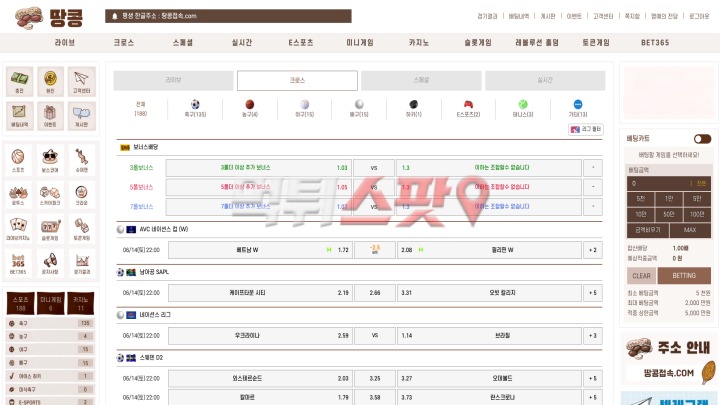The height and width of the screenshot is (405, 720).
Task: Click the CLEAR button in bet slip
Action: coord(641,276)
